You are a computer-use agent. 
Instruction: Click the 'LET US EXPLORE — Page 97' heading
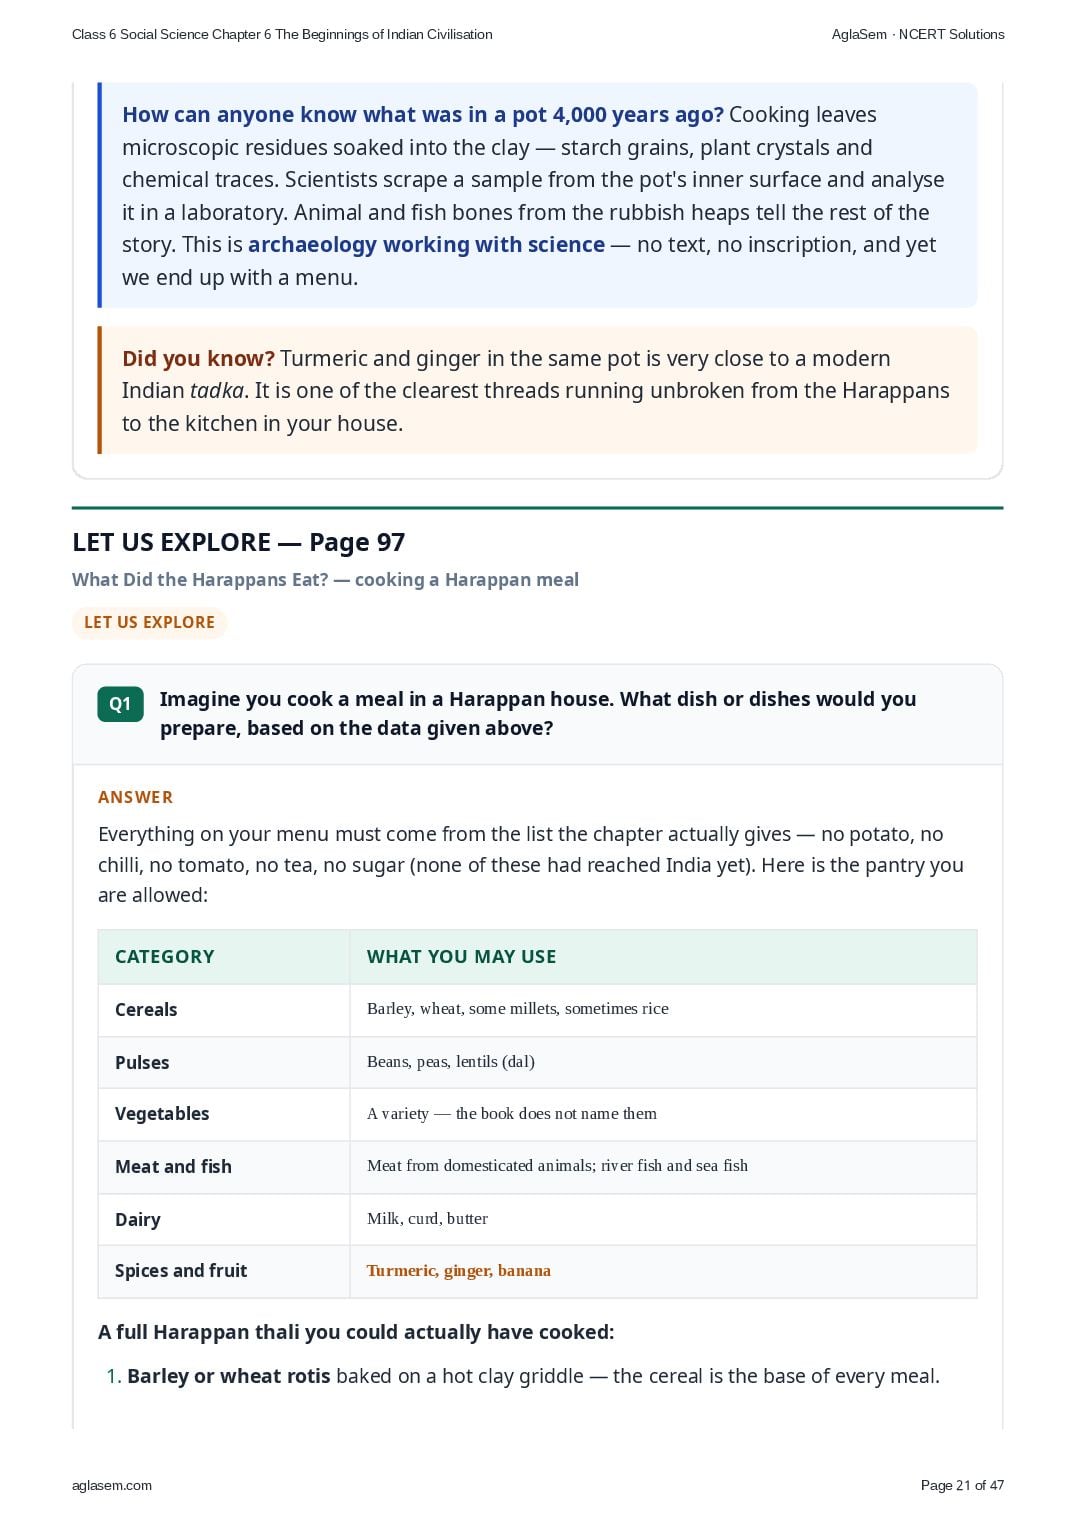(x=238, y=542)
